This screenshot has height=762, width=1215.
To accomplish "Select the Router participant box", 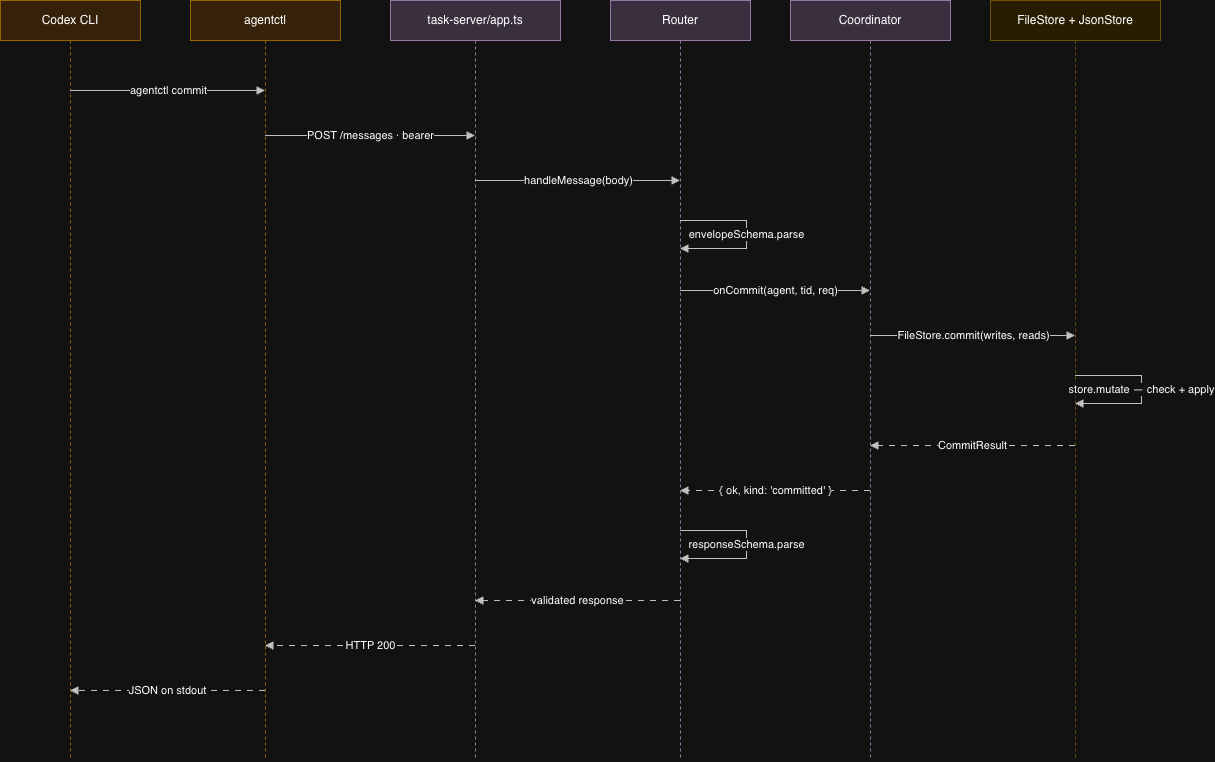I will coord(680,20).
